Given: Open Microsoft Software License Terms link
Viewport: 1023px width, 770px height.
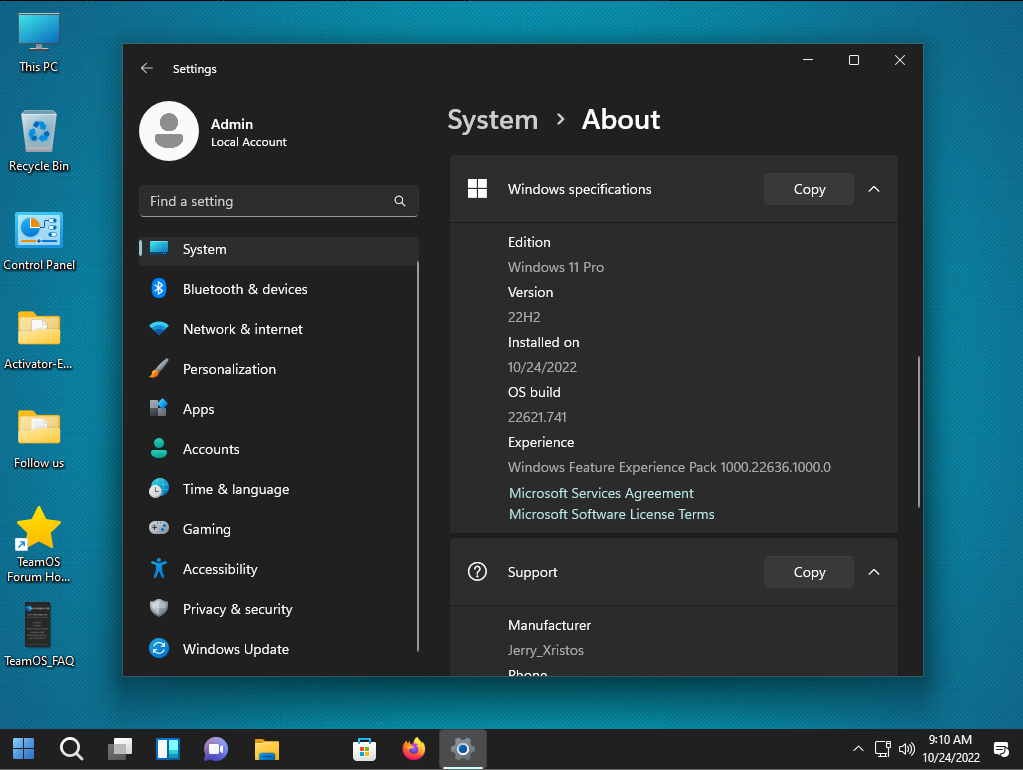Looking at the screenshot, I should (611, 514).
